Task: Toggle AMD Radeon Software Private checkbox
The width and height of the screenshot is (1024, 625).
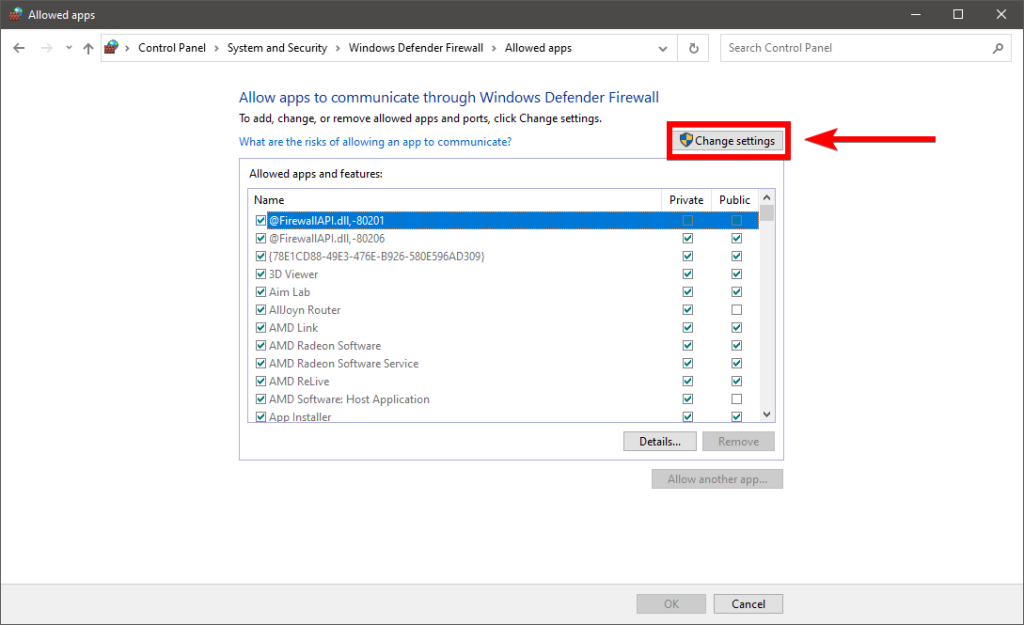Action: 688,345
